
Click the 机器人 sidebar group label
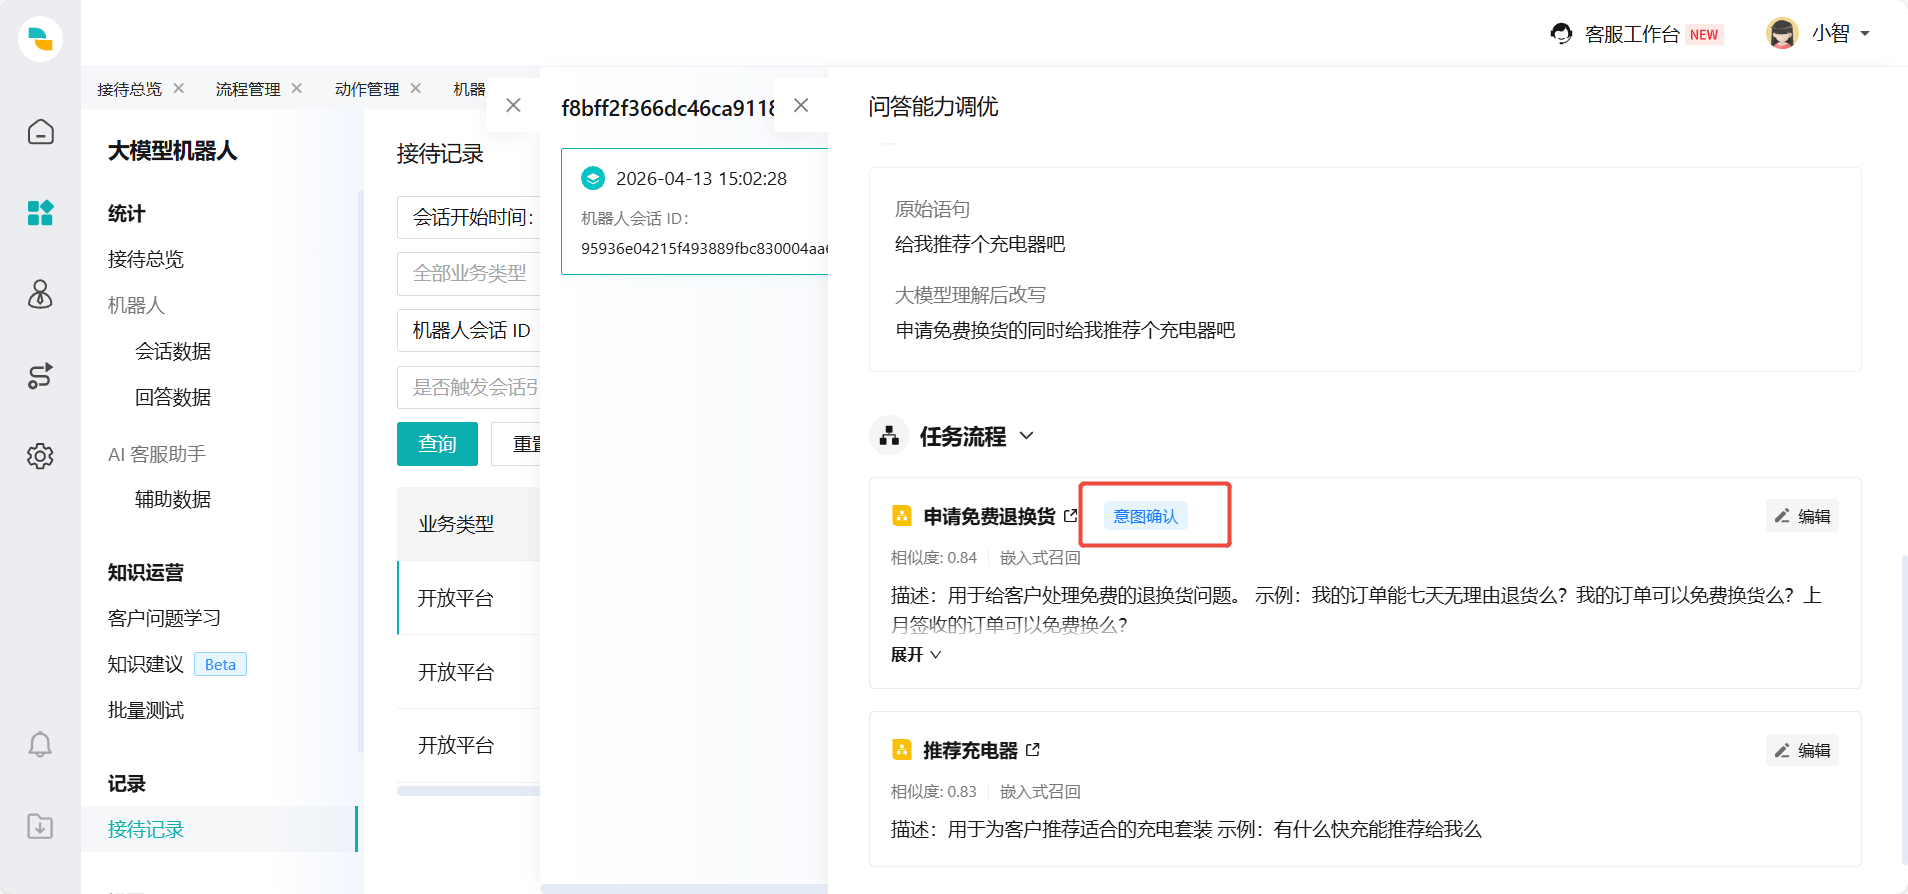[136, 305]
